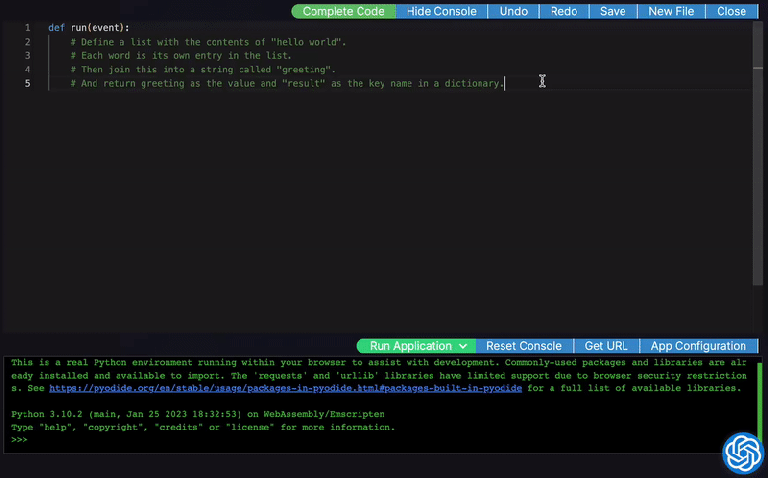Close the code editor

click(x=731, y=11)
